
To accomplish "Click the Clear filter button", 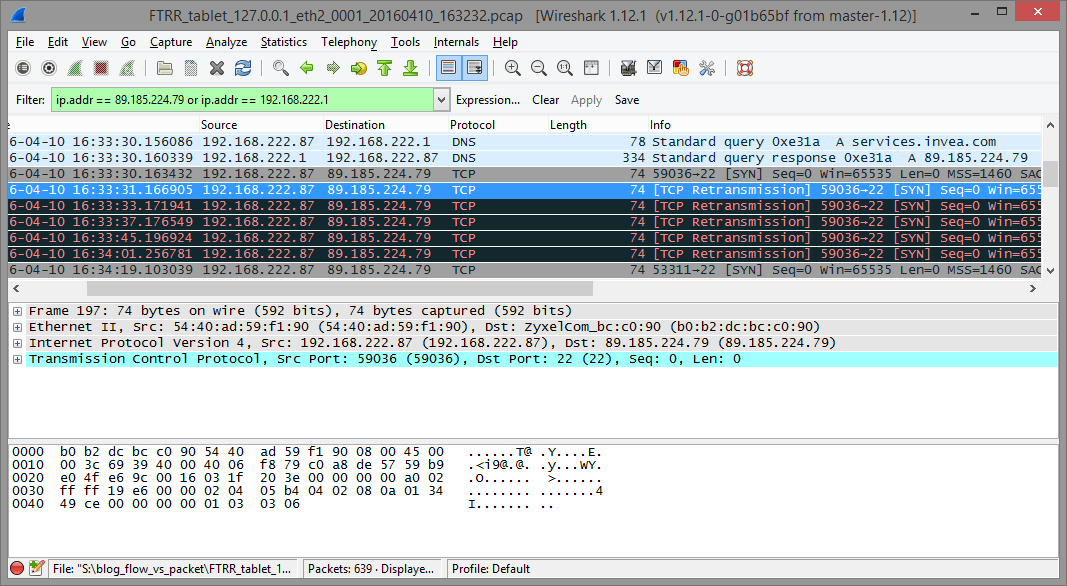I will 545,100.
